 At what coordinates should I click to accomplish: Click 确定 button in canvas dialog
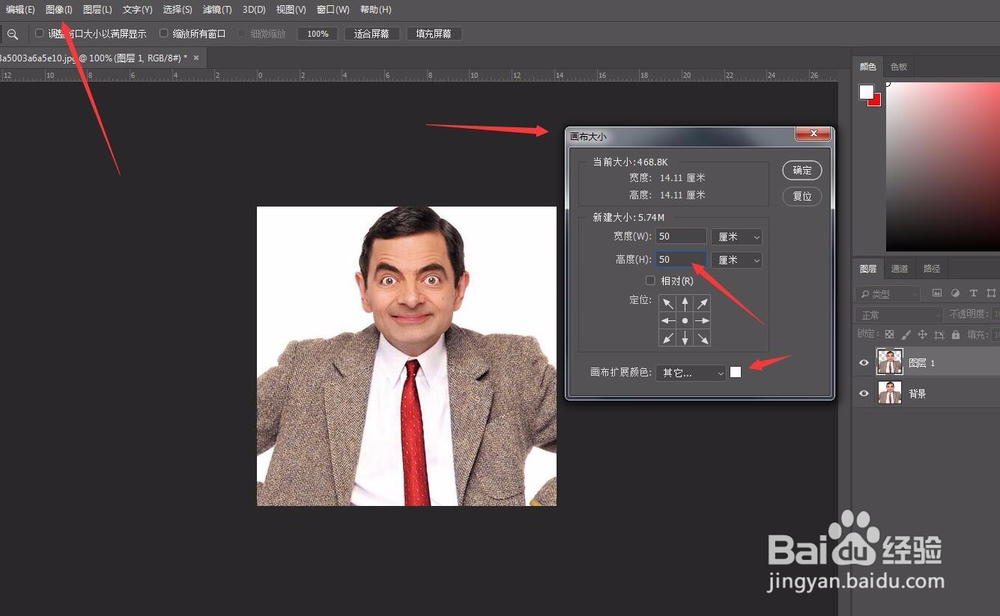click(x=802, y=170)
